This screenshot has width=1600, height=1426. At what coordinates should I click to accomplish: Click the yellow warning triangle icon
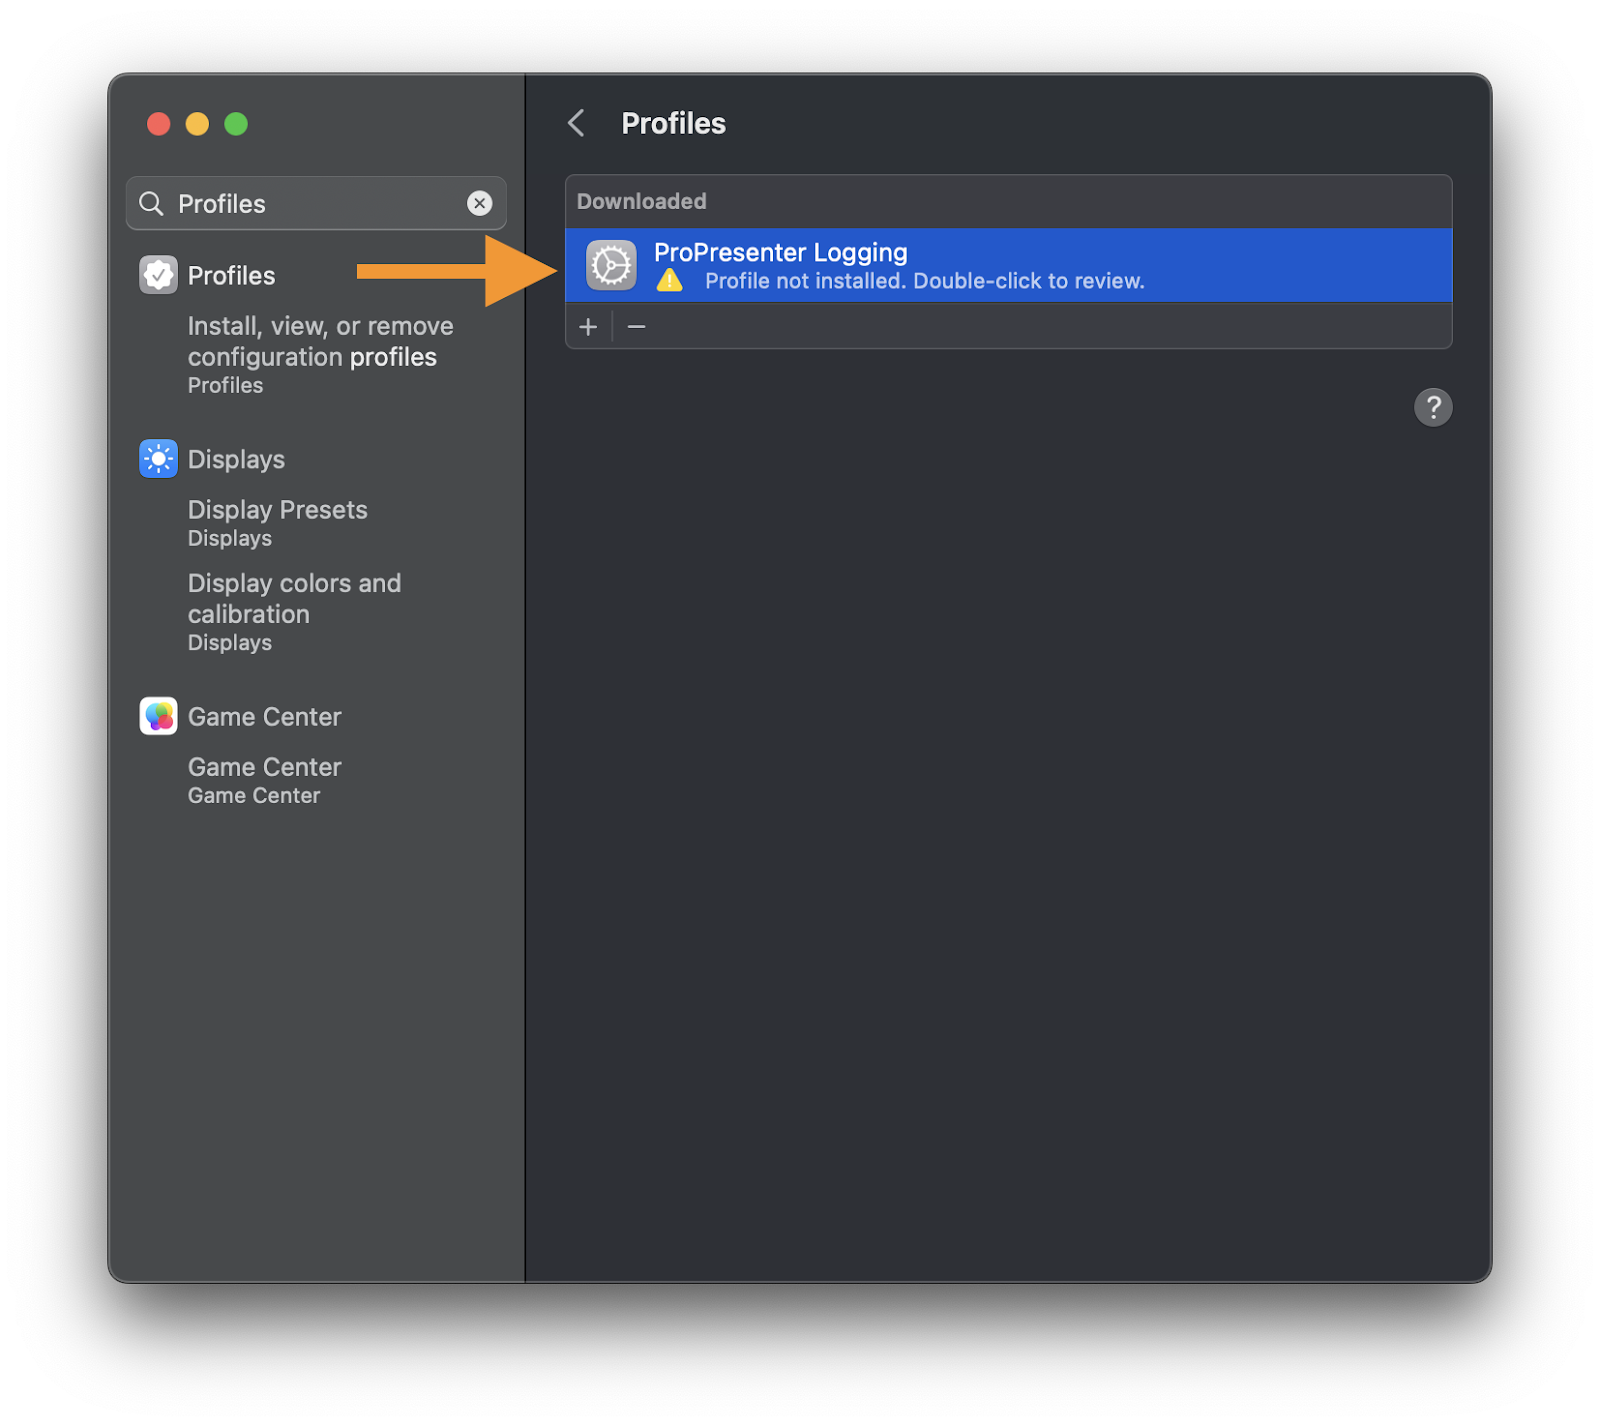tap(669, 281)
